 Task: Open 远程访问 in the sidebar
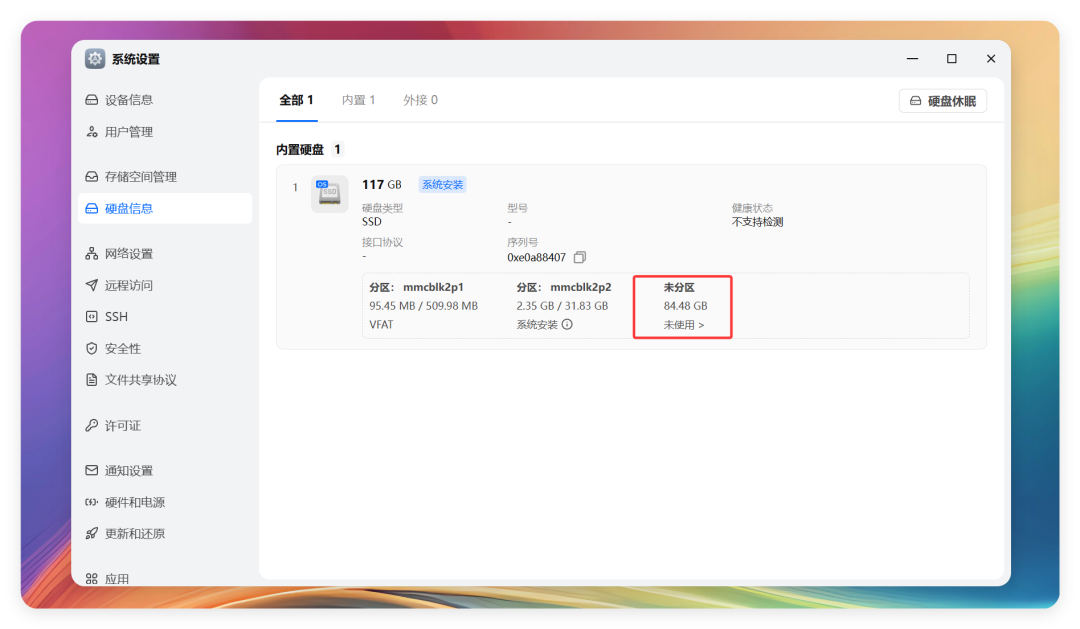click(x=165, y=285)
